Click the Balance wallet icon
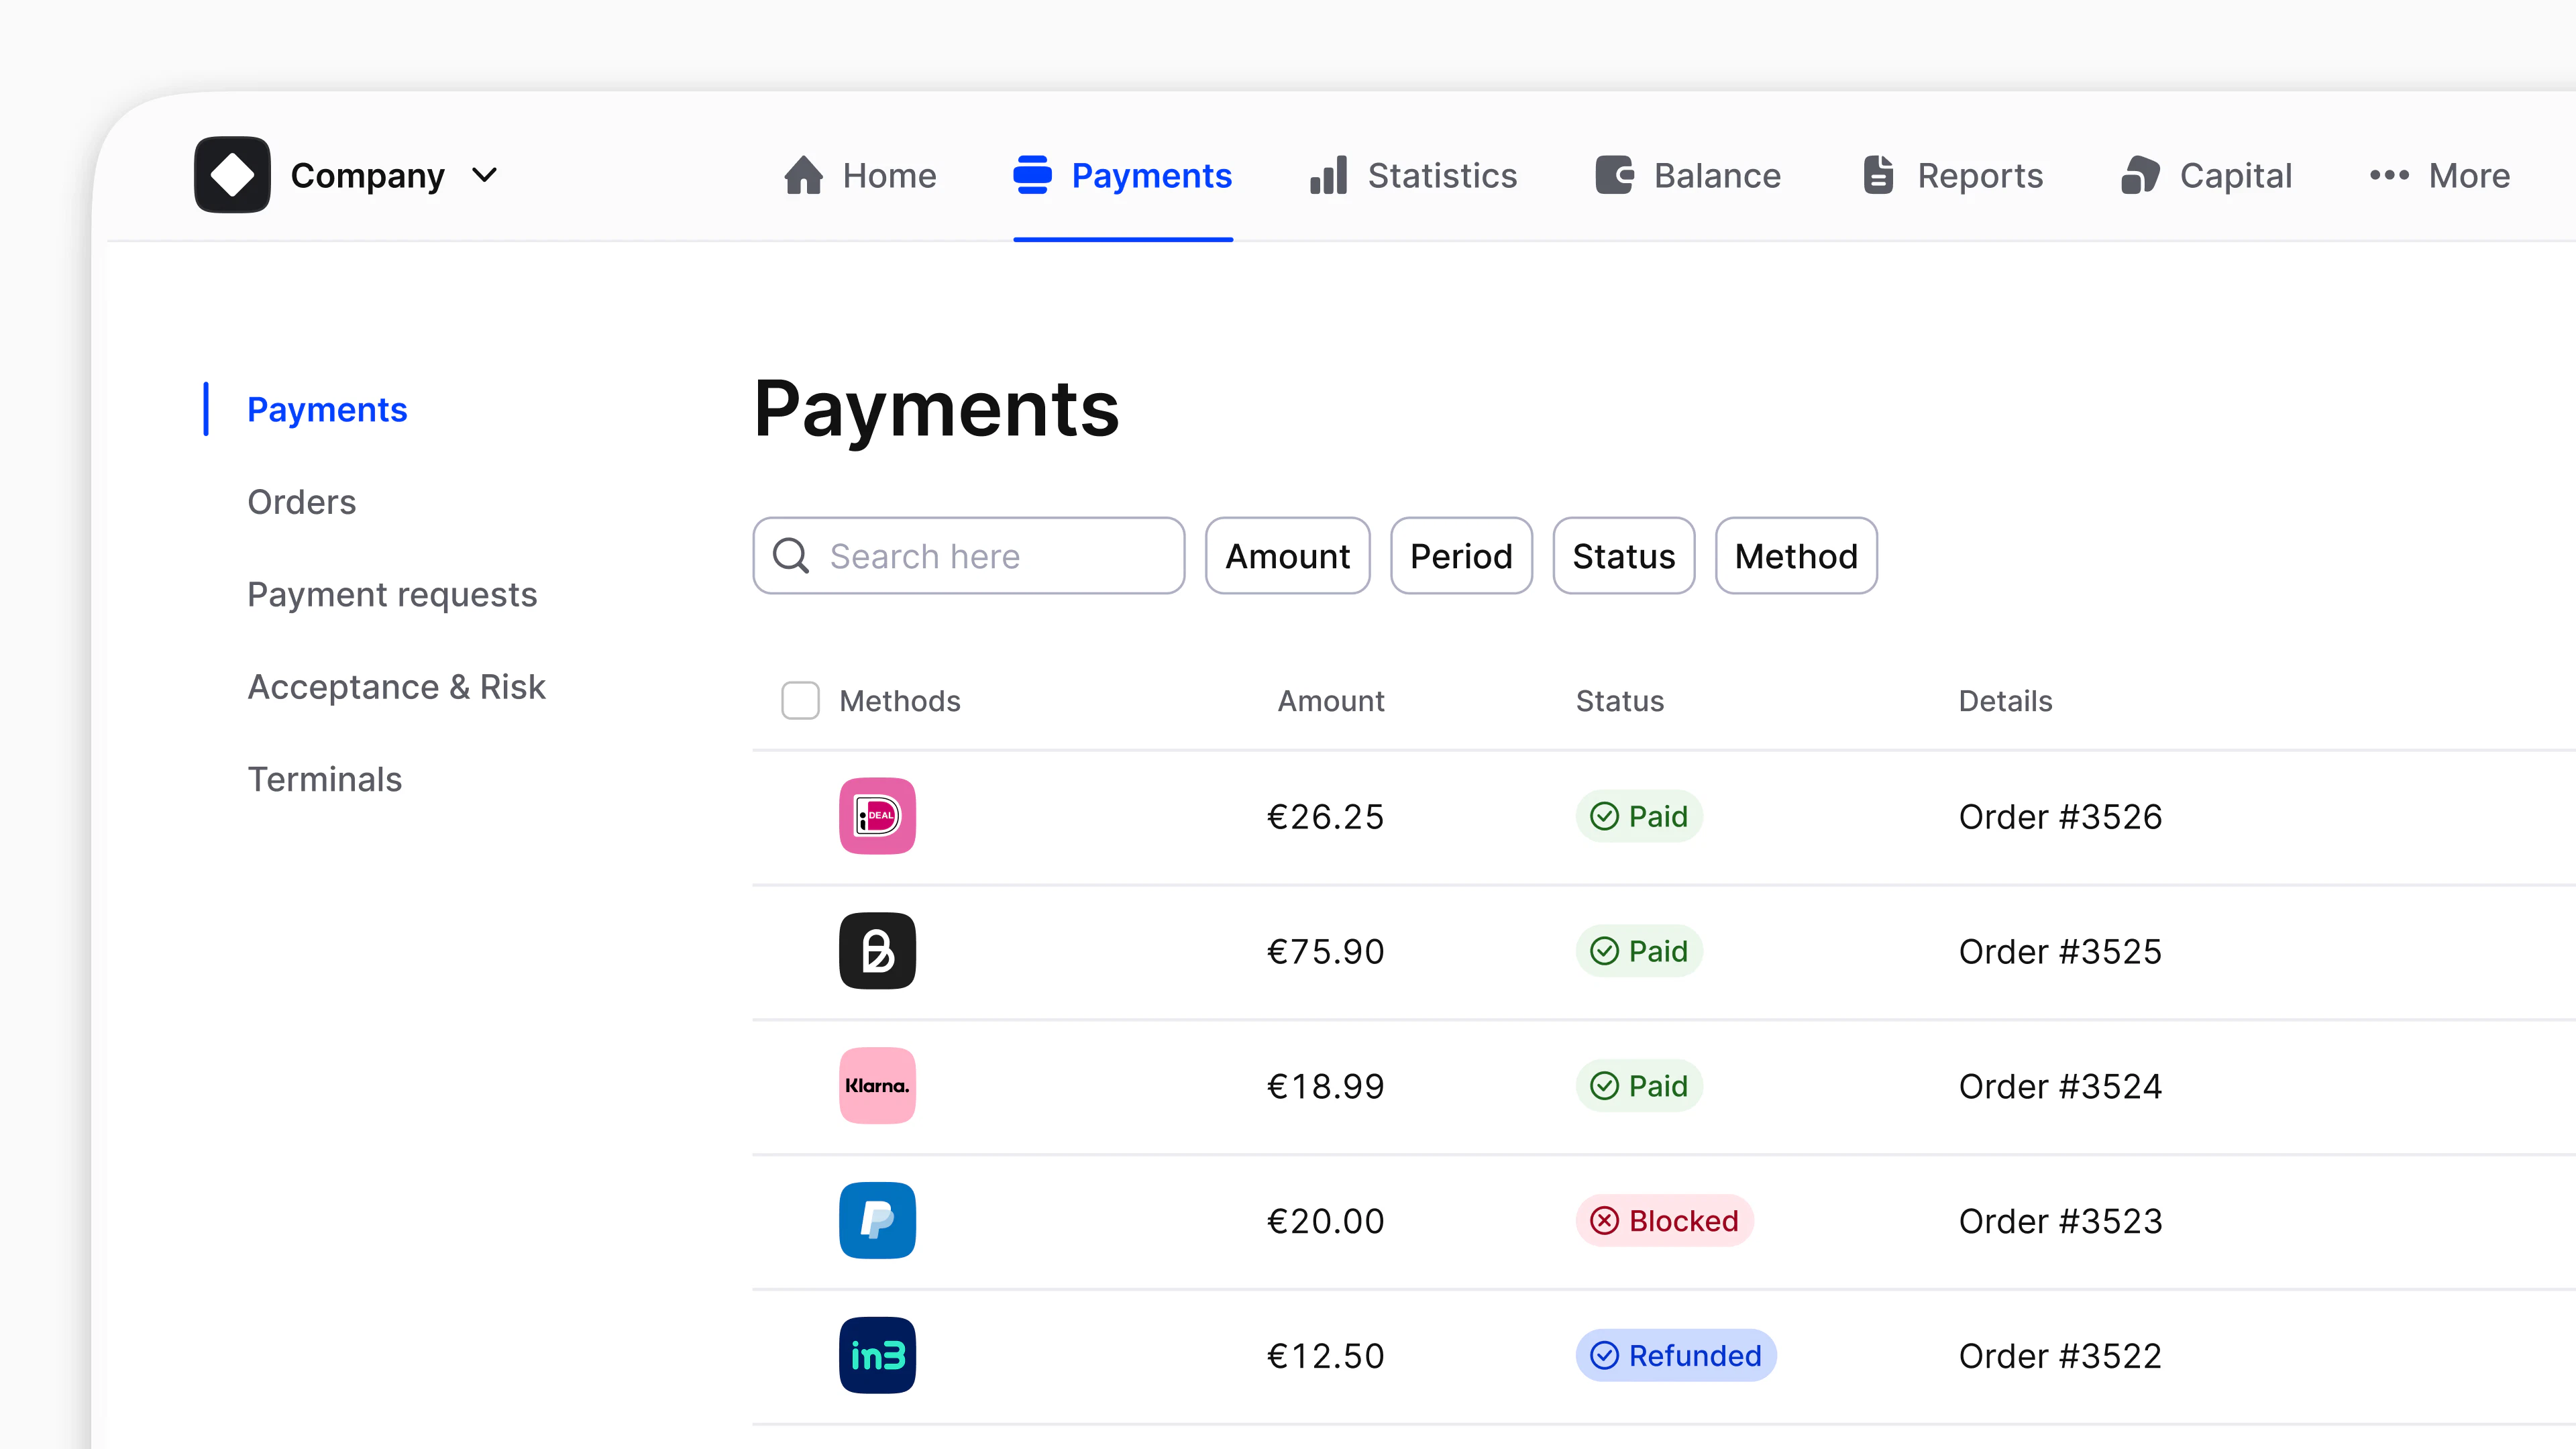Screen dimensions: 2576x1449 [1614, 175]
